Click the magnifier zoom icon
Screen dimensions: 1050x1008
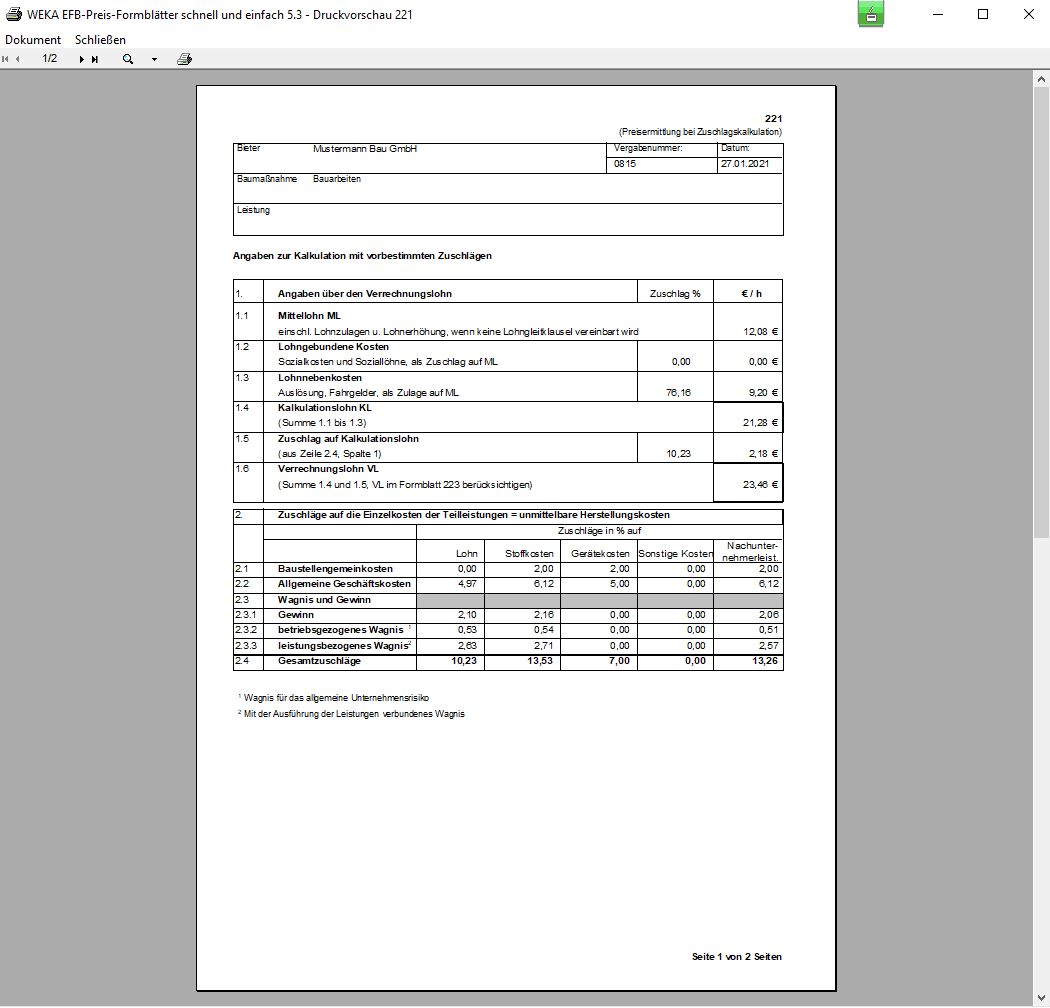click(x=128, y=59)
